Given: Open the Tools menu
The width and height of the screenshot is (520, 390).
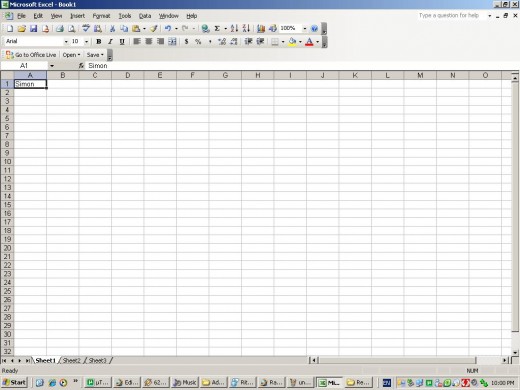Looking at the screenshot, I should click(x=125, y=16).
